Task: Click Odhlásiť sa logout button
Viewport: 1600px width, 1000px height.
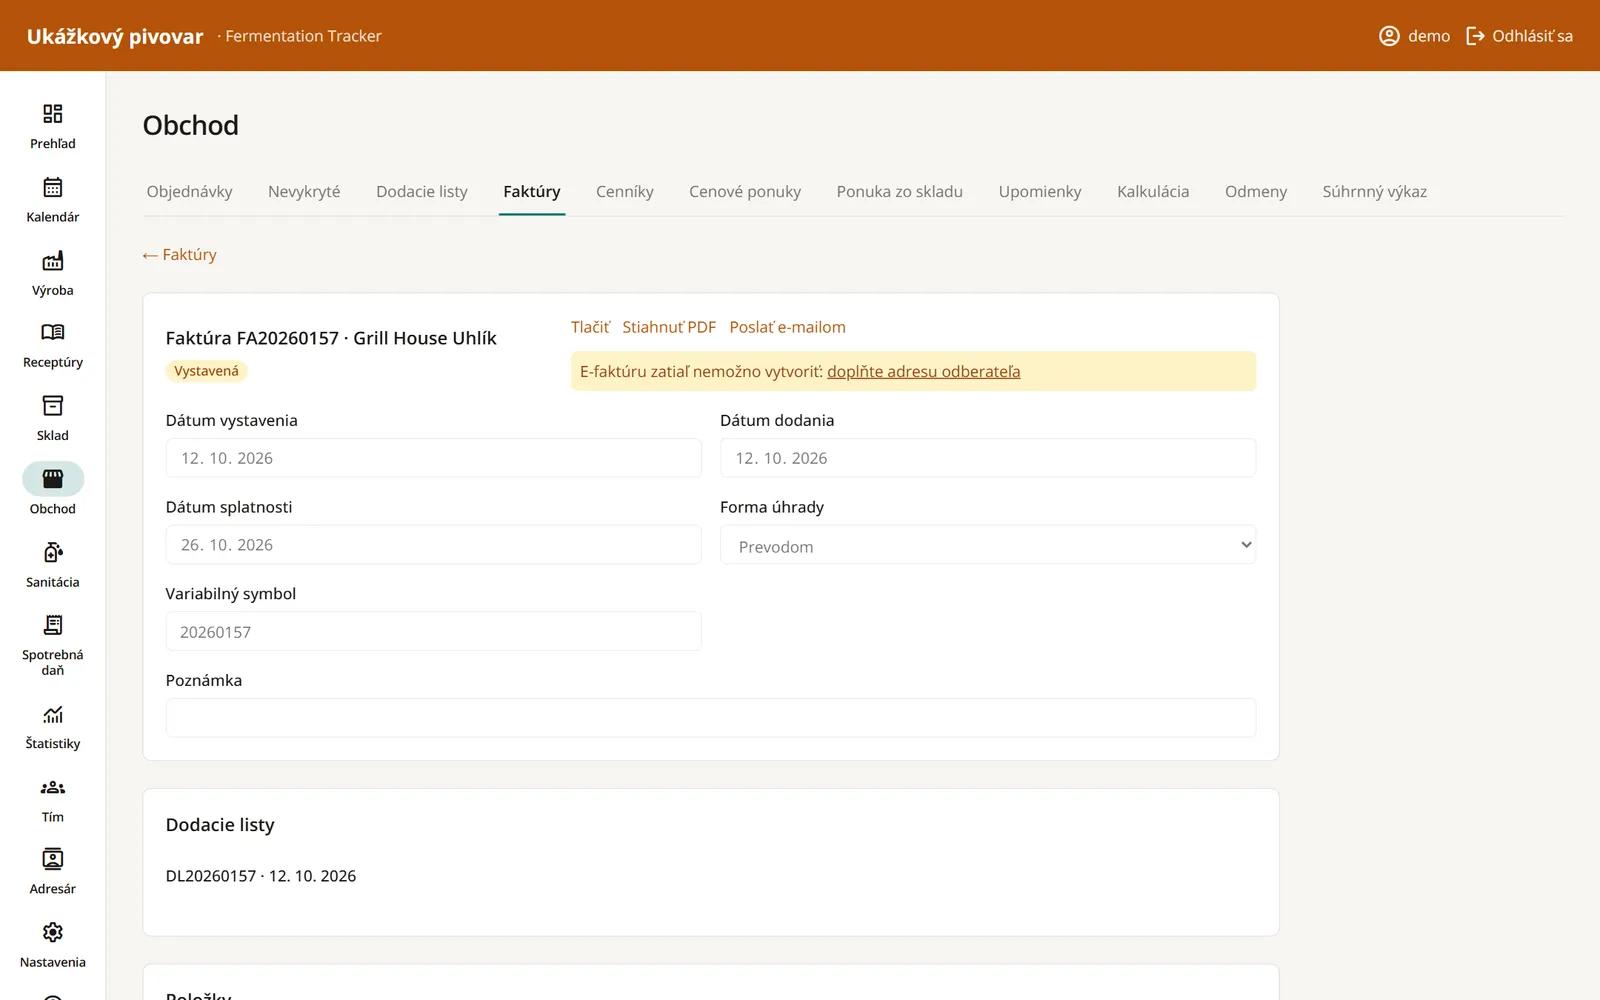Action: click(x=1520, y=36)
